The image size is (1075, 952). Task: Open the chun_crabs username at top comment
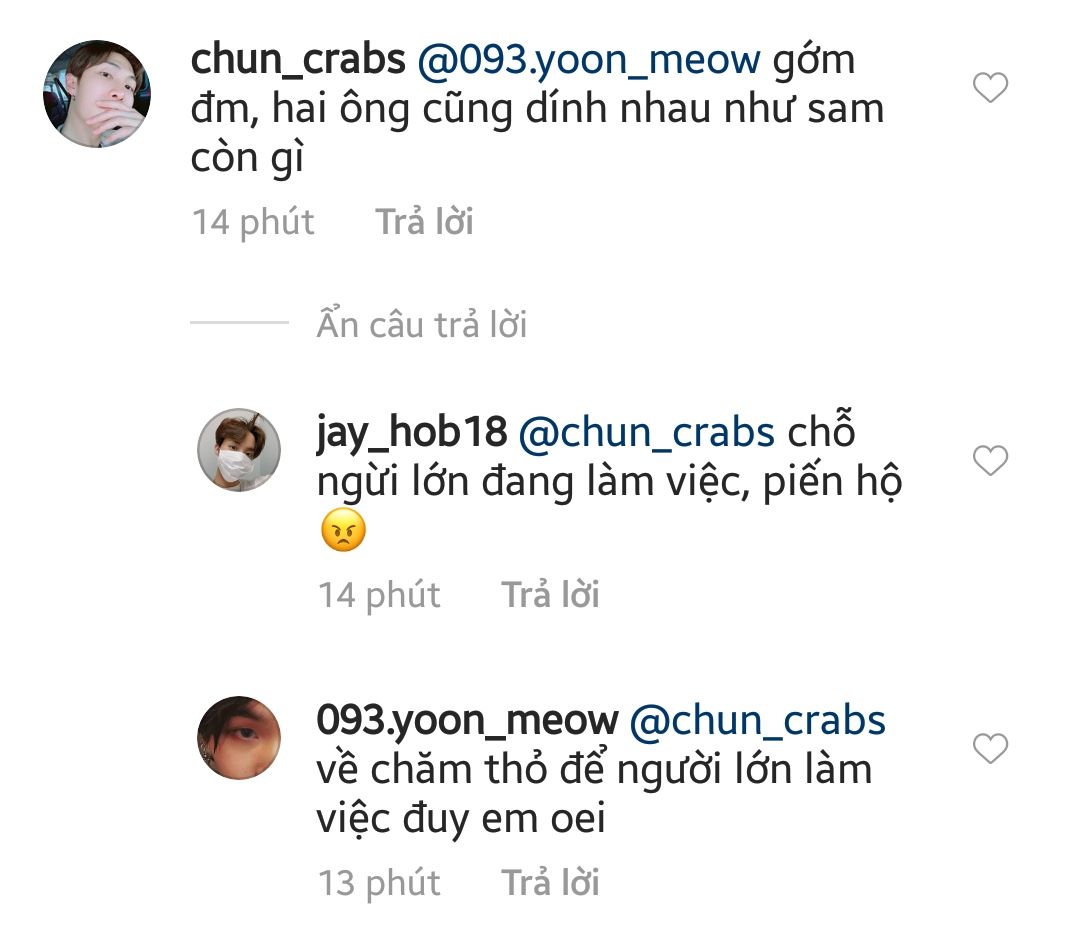(x=297, y=60)
